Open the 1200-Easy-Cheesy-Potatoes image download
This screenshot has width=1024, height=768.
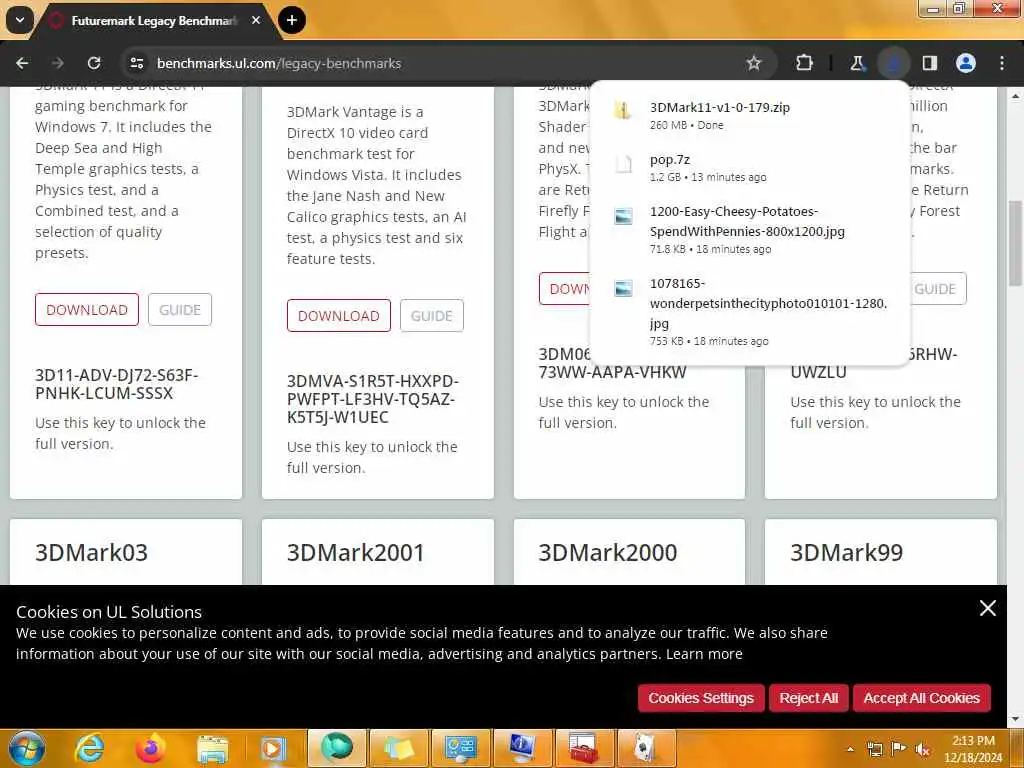tap(750, 229)
